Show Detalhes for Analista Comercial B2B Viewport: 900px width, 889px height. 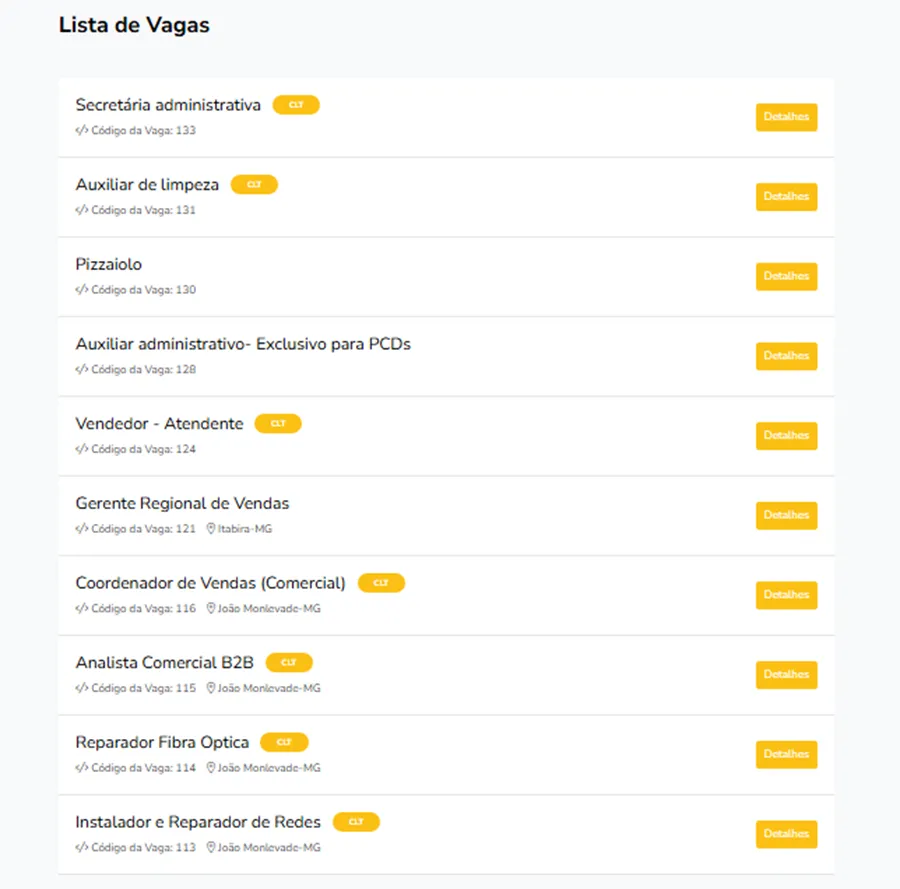(786, 675)
